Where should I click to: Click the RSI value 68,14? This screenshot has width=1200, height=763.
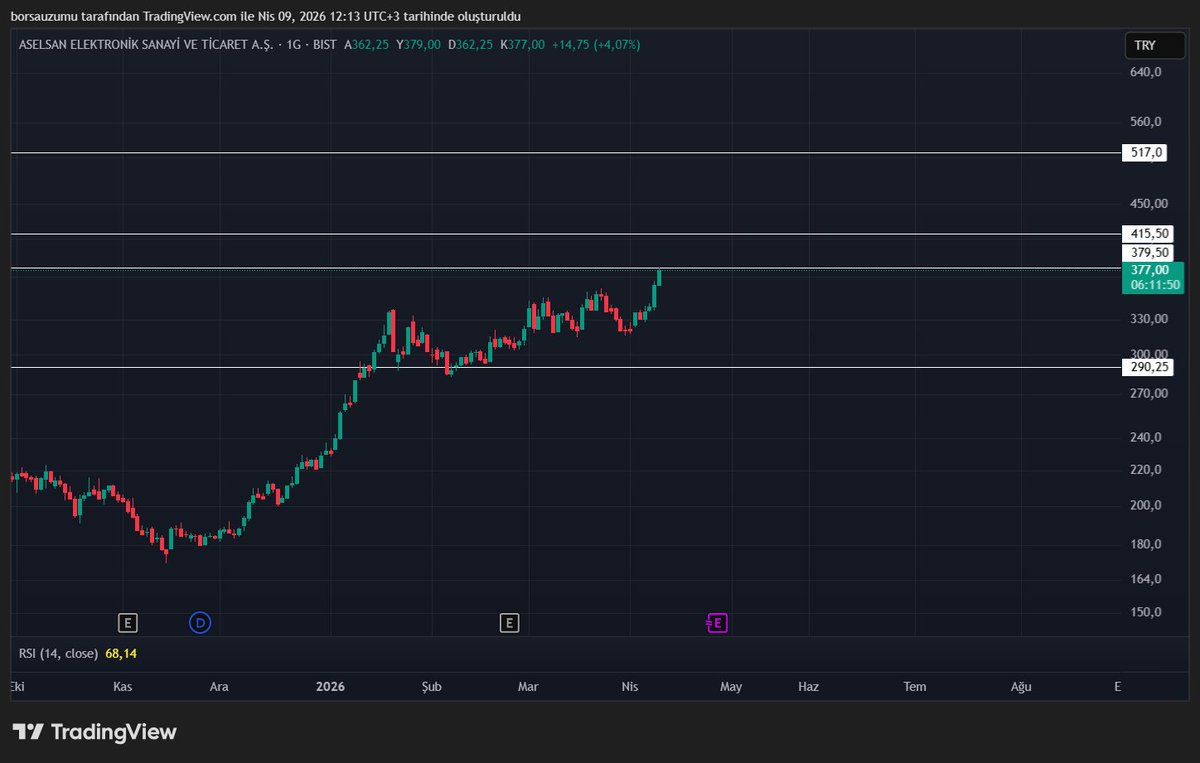pyautogui.click(x=121, y=654)
